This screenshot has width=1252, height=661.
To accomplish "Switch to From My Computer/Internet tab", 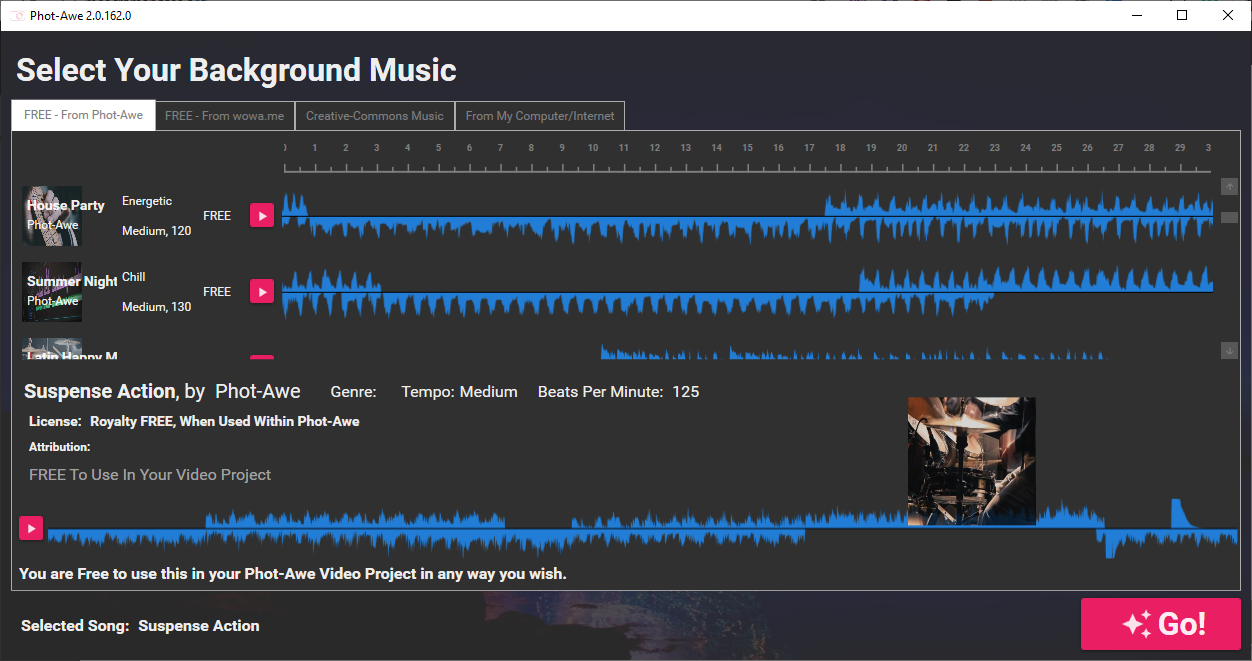I will point(540,116).
